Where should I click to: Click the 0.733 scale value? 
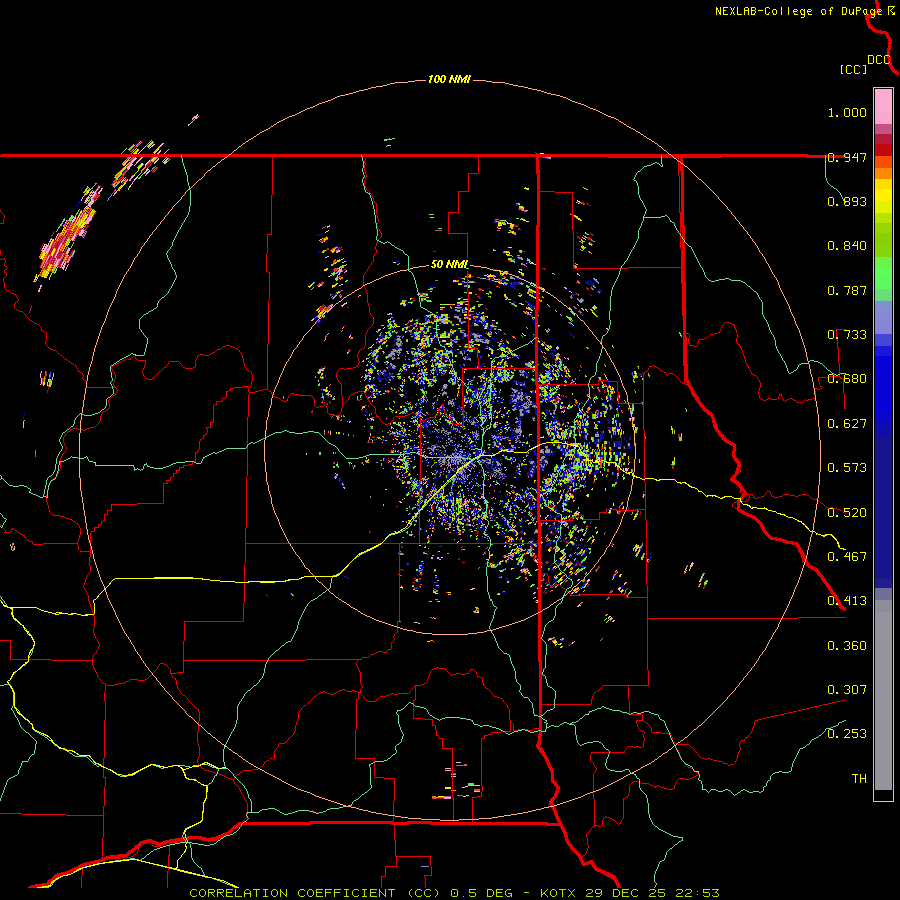coord(847,335)
